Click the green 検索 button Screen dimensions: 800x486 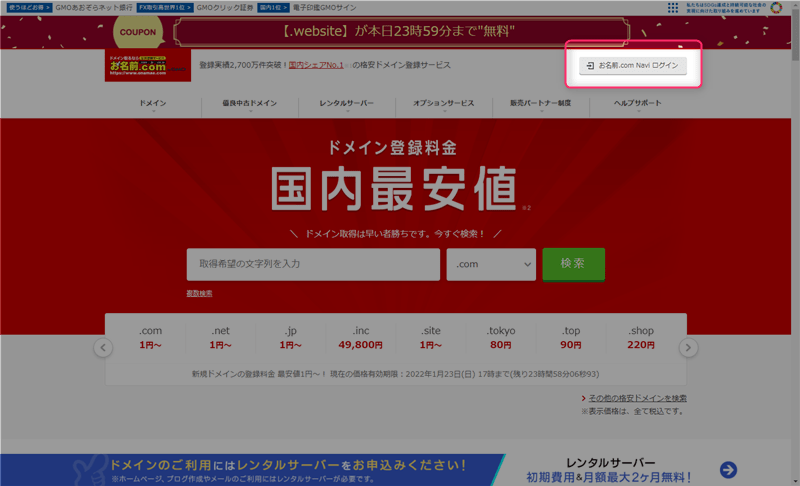573,264
